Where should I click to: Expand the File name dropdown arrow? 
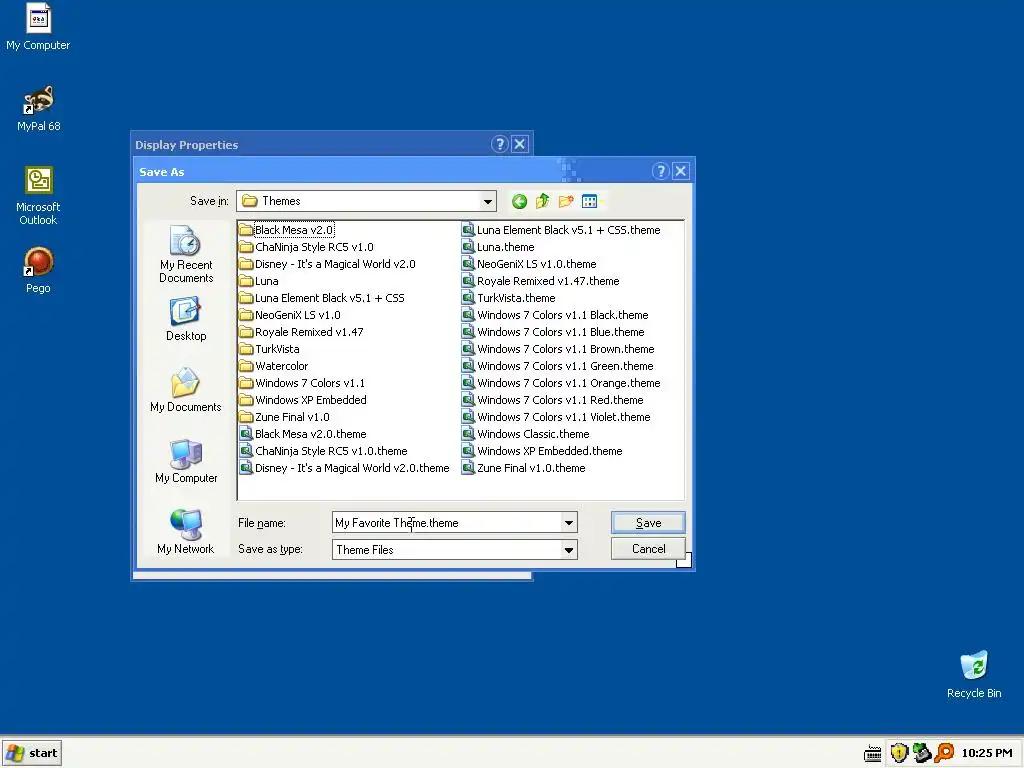[x=569, y=522]
